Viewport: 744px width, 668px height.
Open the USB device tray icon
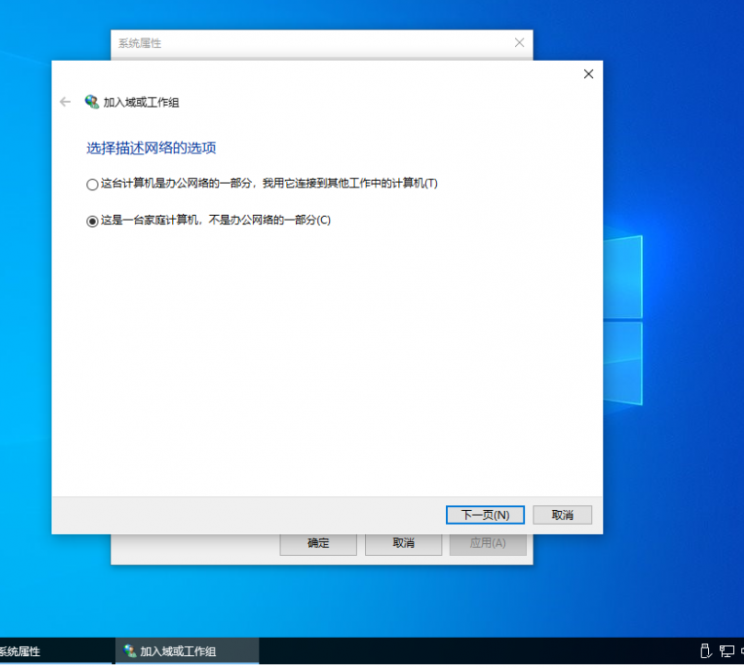[706, 651]
